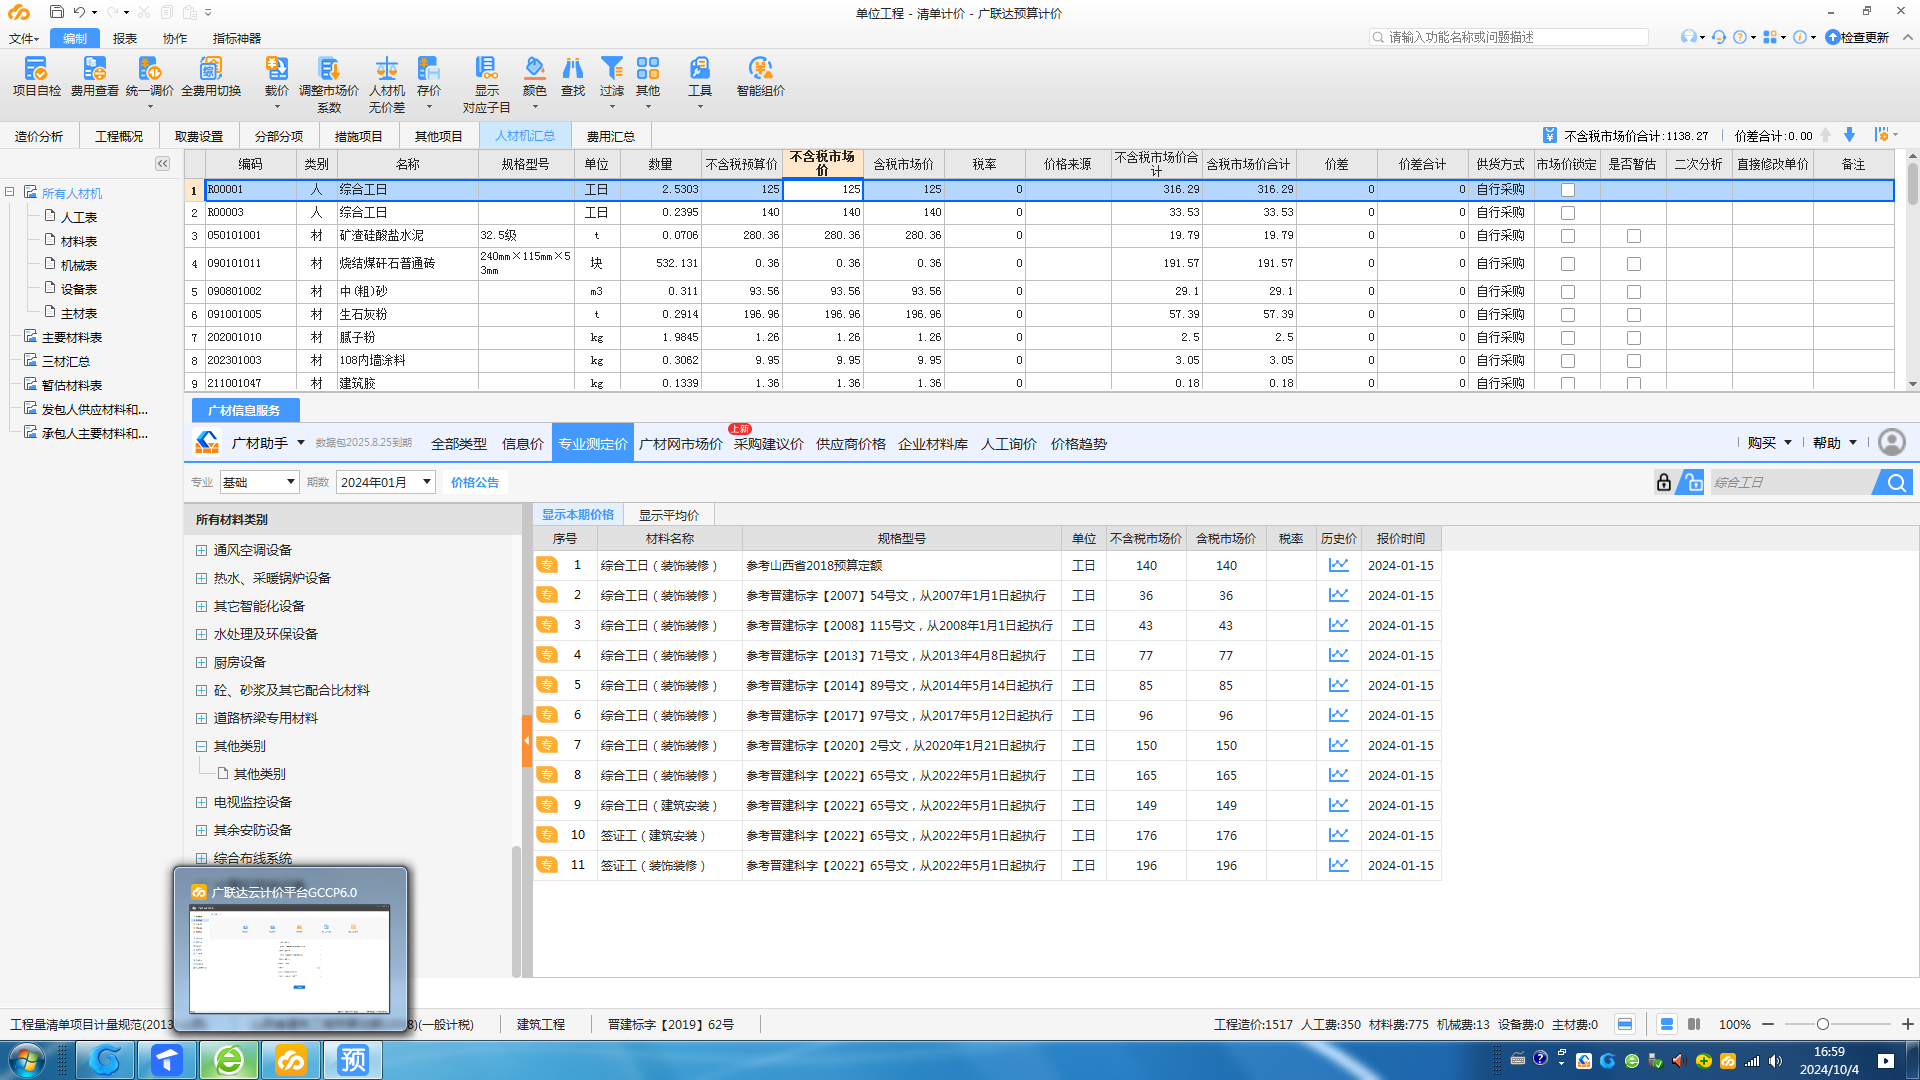1920x1080 pixels.
Task: Open the 专业 dropdown showing 基础
Action: click(x=259, y=482)
